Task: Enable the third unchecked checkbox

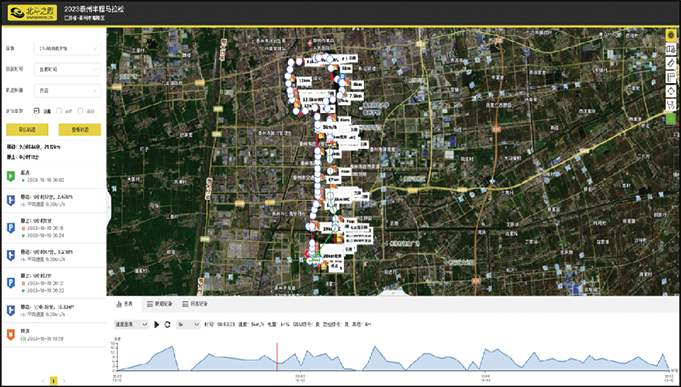Action: click(80, 111)
